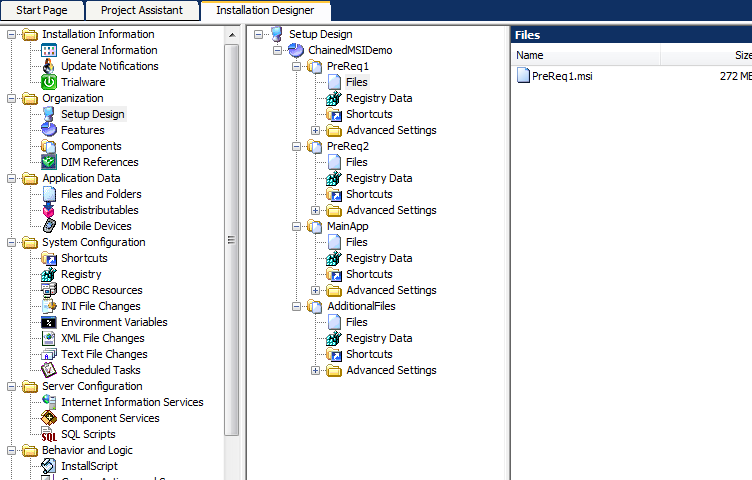Screen dimensions: 752x480
Task: Click the Environment Variables icon
Action: (x=49, y=322)
